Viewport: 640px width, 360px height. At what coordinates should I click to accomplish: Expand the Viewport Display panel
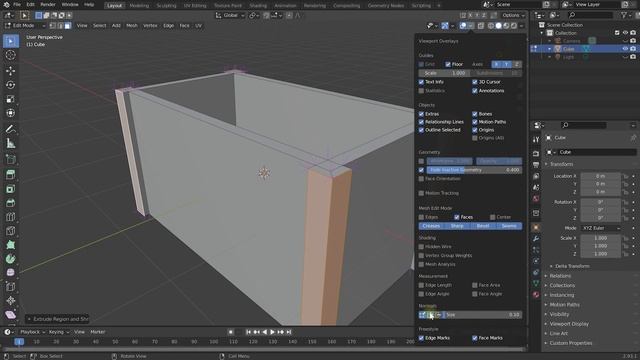[569, 324]
